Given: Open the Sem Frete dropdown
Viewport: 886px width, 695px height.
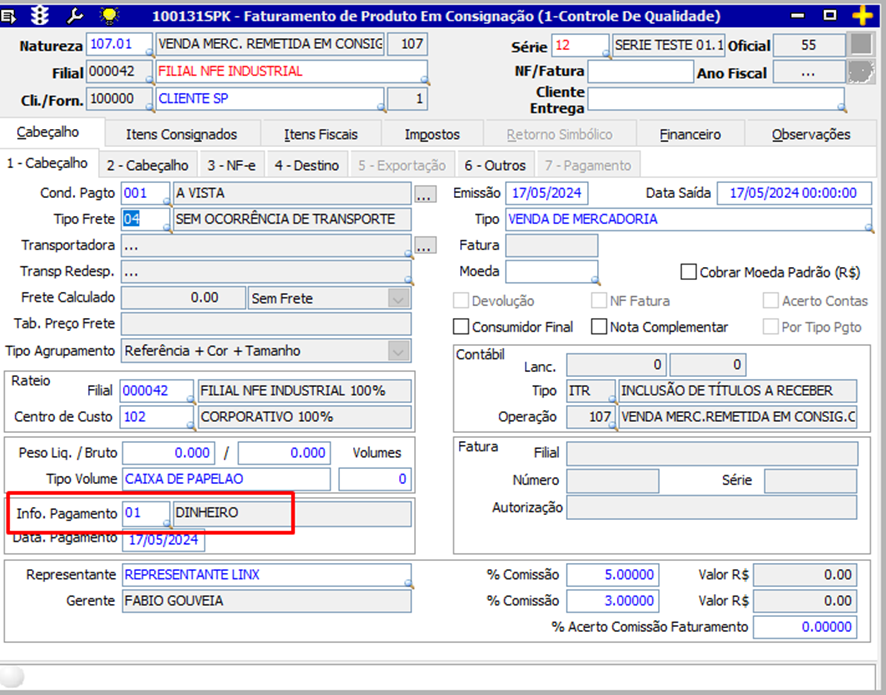Looking at the screenshot, I should (399, 298).
